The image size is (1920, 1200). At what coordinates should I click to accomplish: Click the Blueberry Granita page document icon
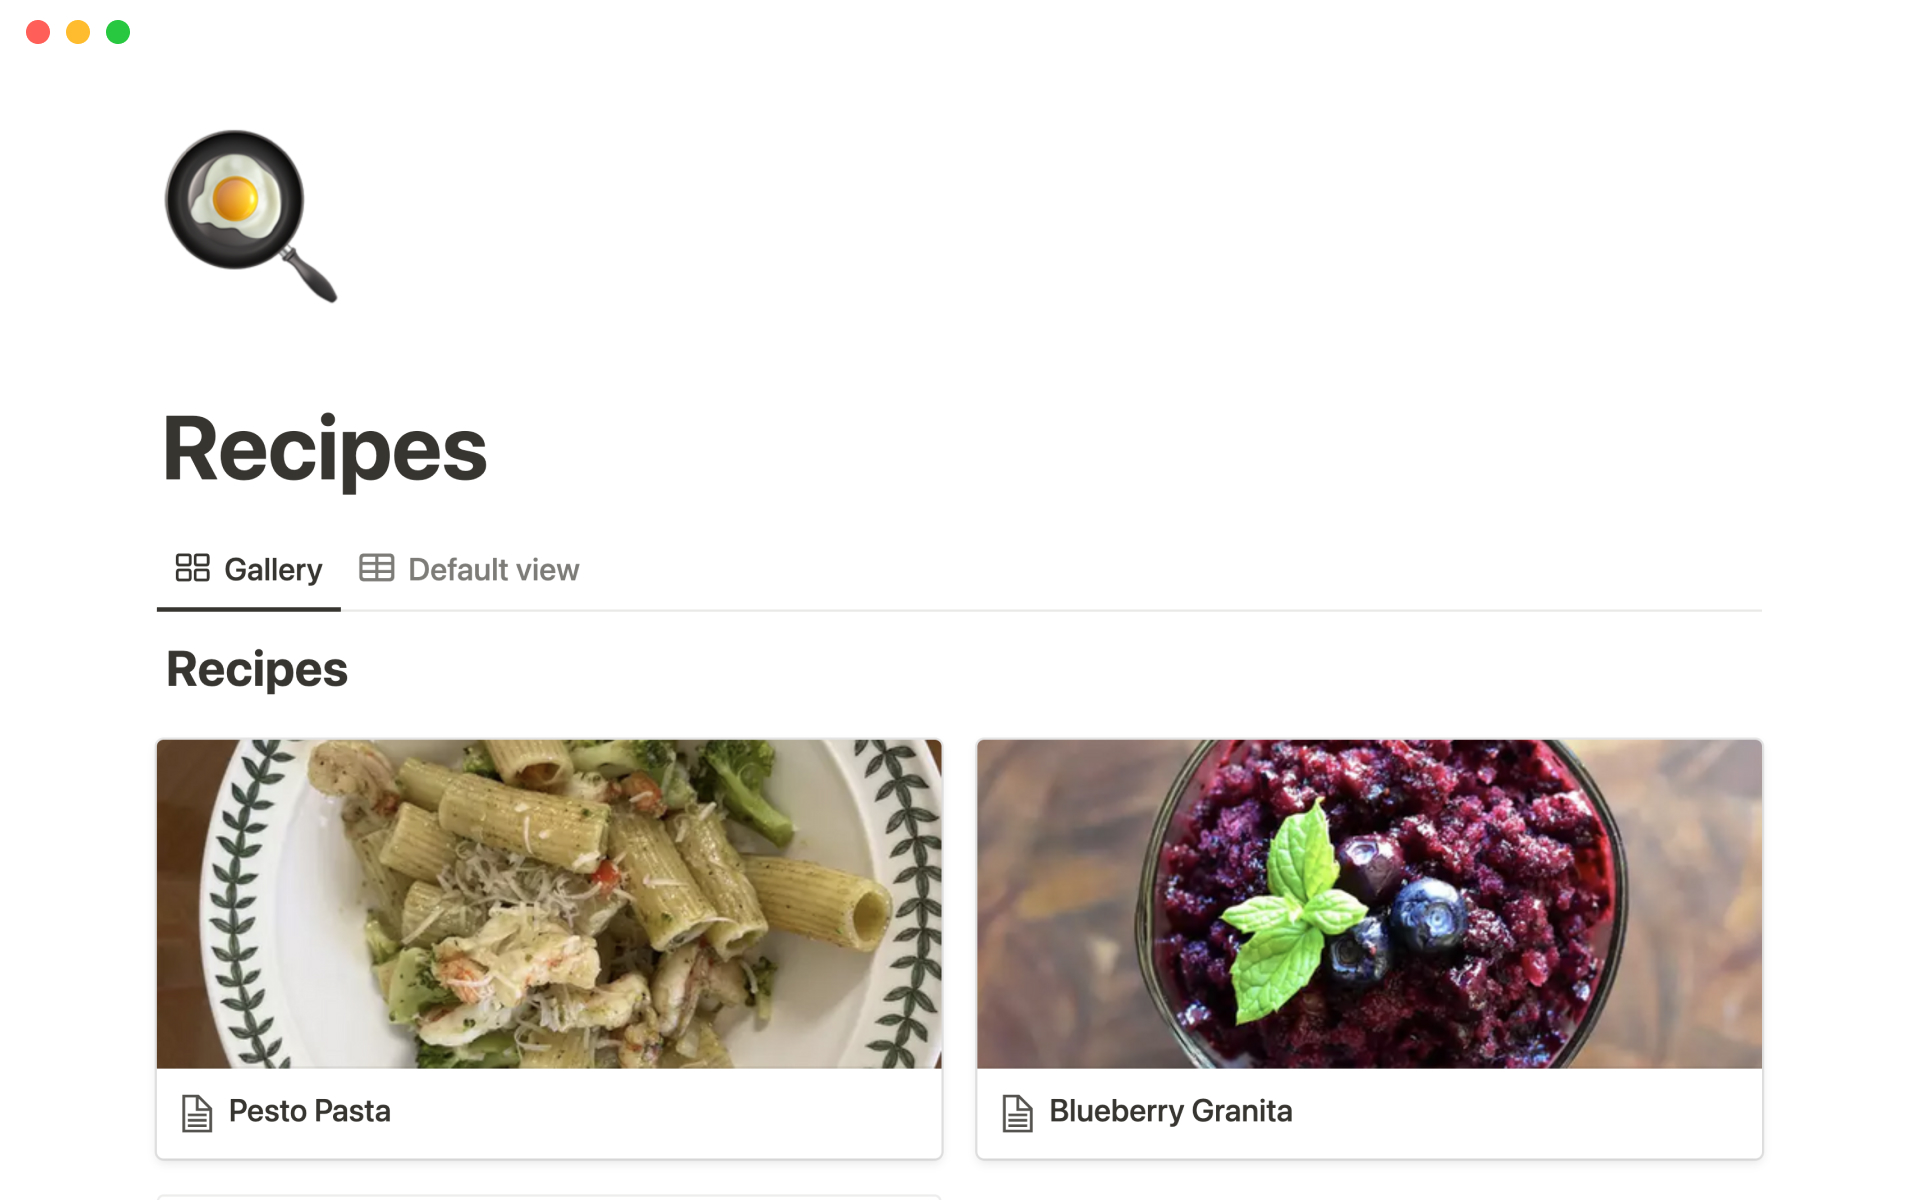pyautogui.click(x=1017, y=1113)
